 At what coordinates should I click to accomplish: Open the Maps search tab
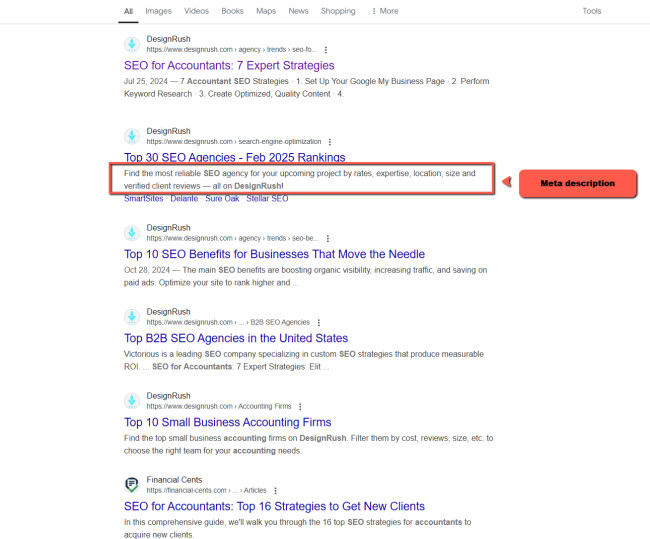[x=266, y=11]
